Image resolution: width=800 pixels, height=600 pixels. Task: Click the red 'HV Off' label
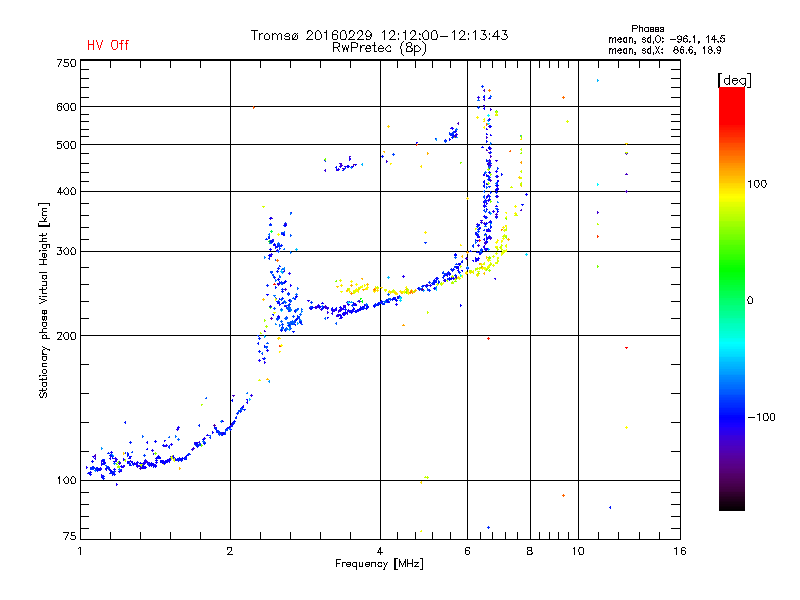(x=108, y=45)
